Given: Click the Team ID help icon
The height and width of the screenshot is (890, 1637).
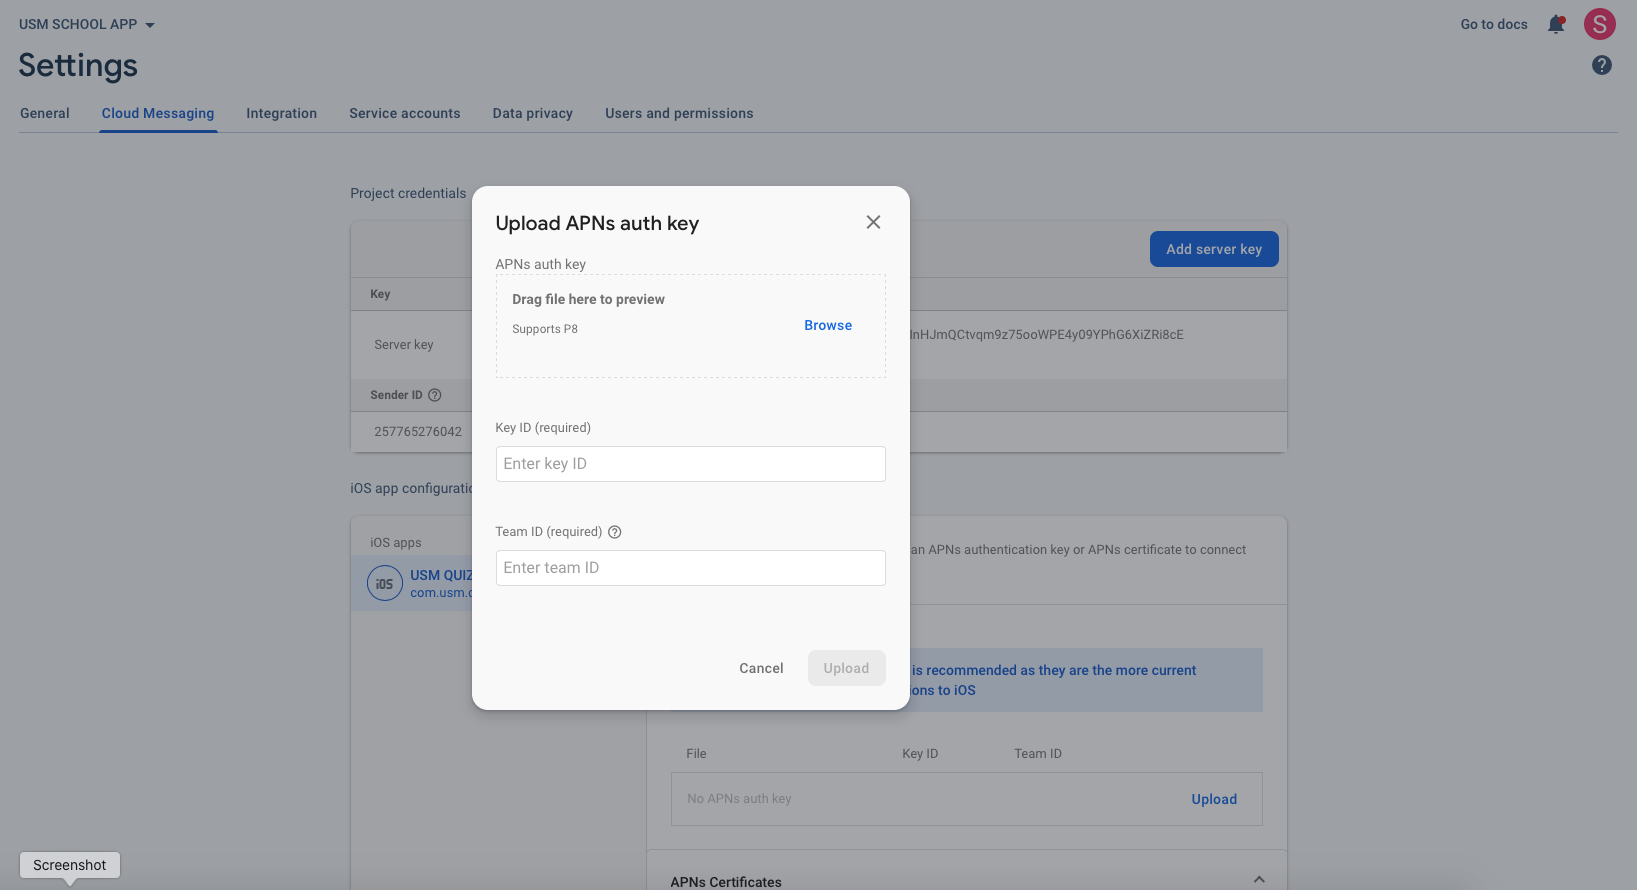Looking at the screenshot, I should pos(615,532).
